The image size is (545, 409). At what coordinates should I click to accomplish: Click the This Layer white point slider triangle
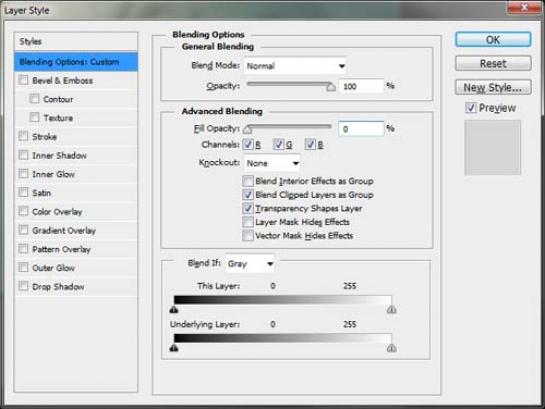point(391,309)
